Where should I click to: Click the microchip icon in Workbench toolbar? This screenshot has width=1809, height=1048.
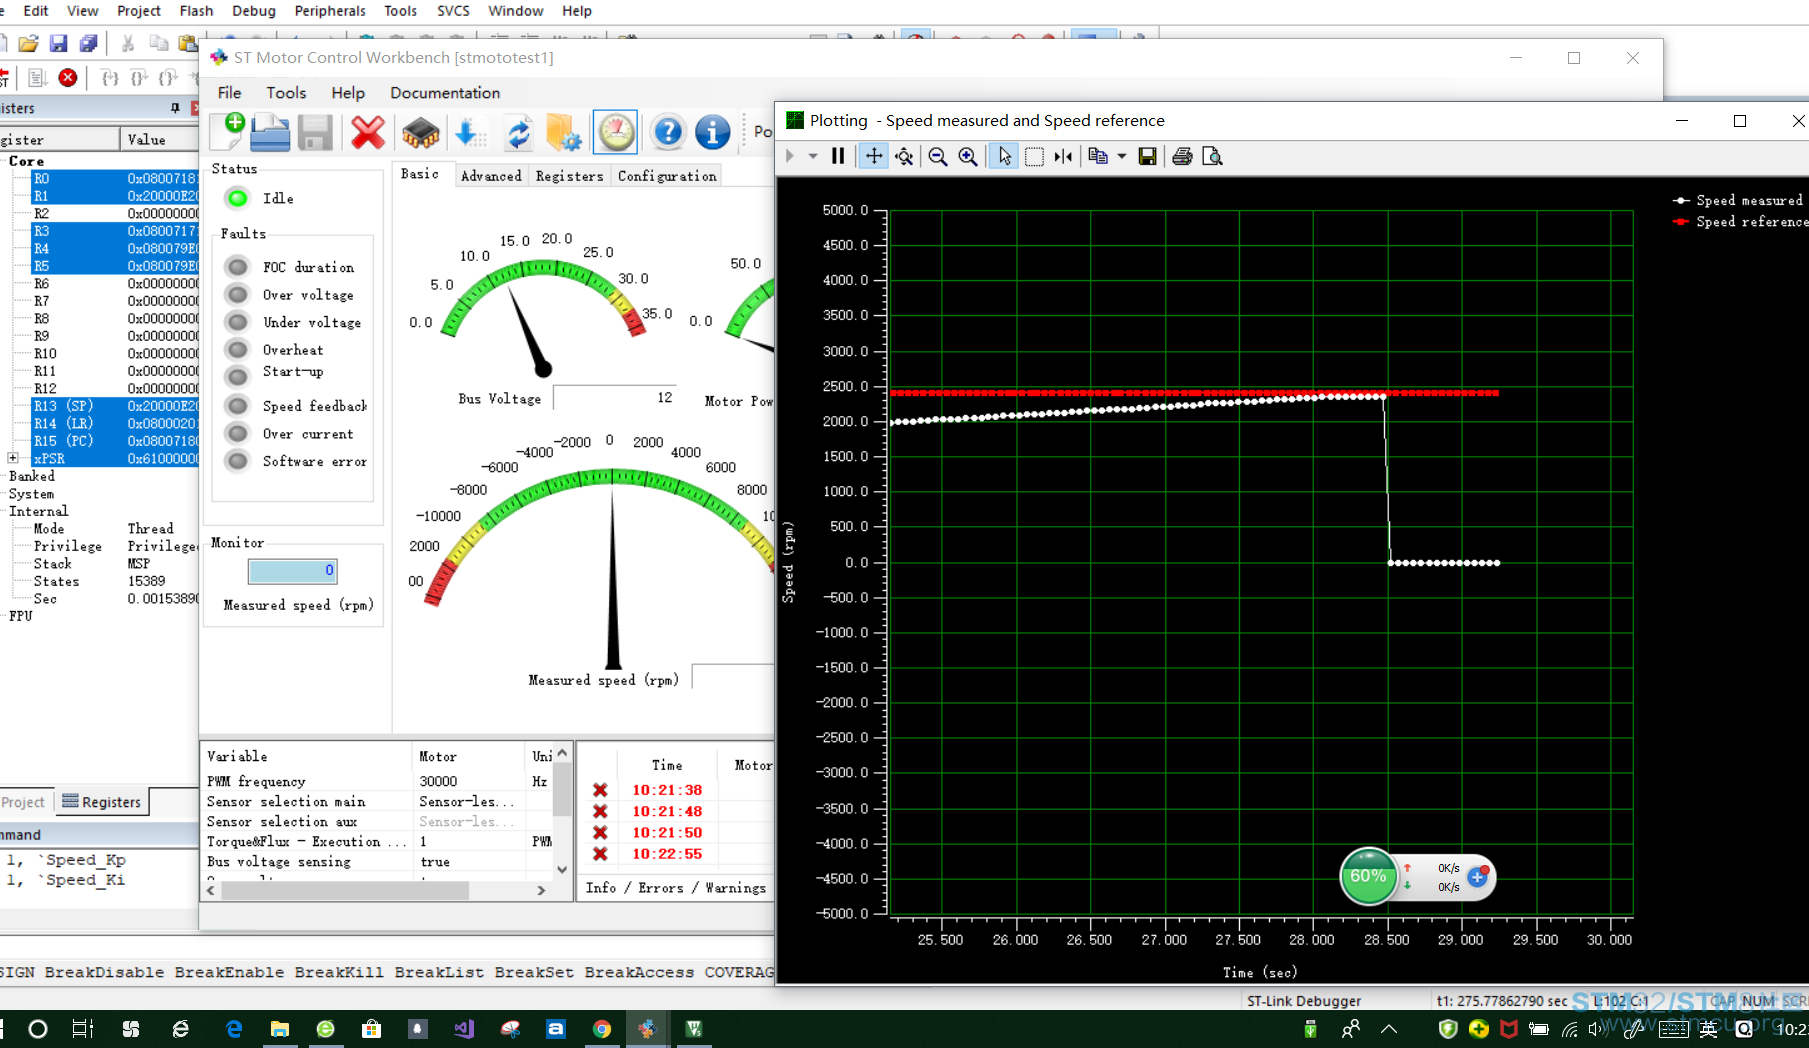420,132
